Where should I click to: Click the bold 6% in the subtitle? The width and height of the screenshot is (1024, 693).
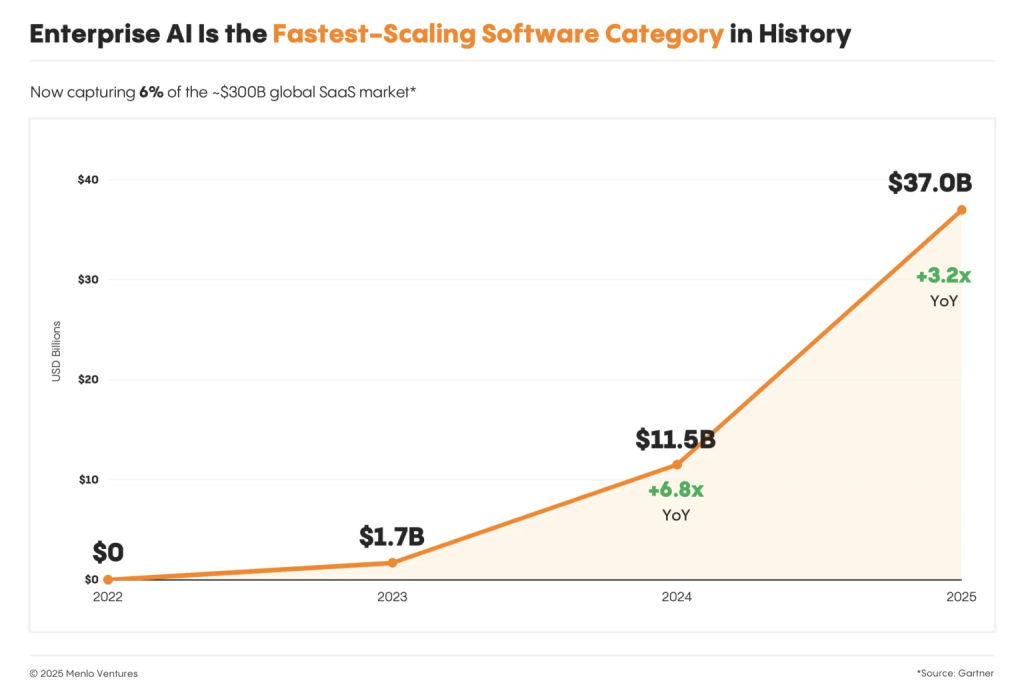coord(151,93)
